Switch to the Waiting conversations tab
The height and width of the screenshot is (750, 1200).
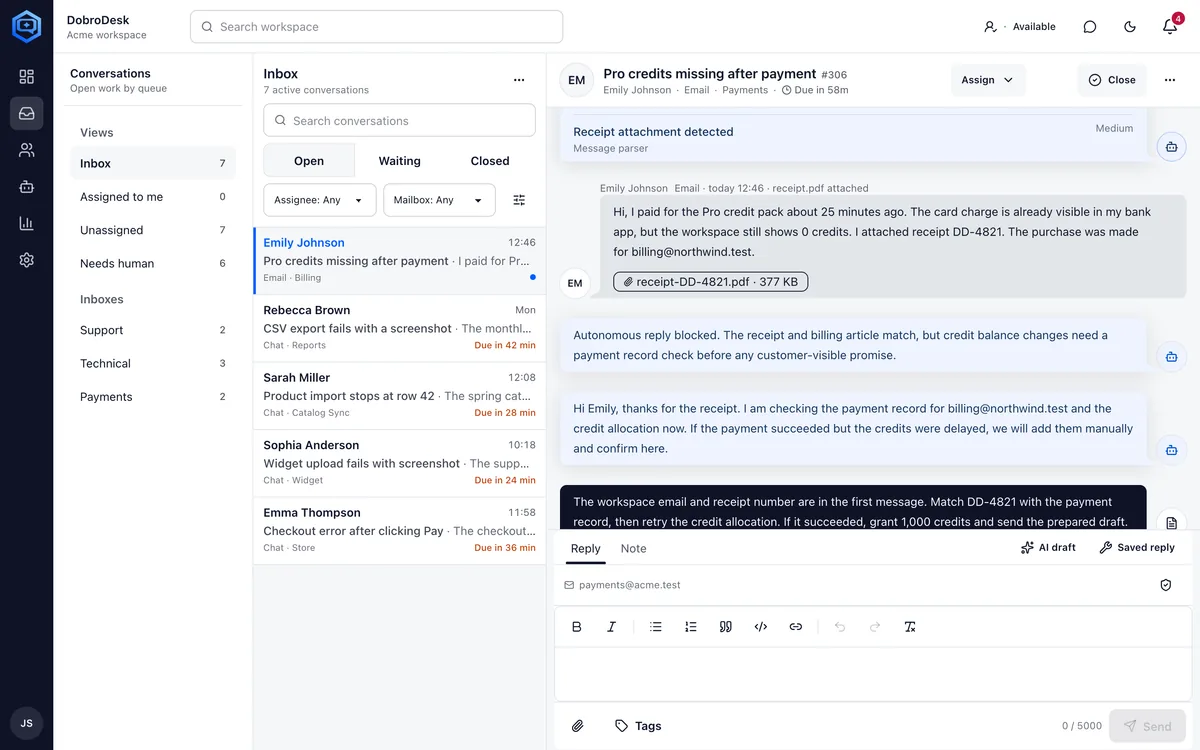(x=400, y=161)
